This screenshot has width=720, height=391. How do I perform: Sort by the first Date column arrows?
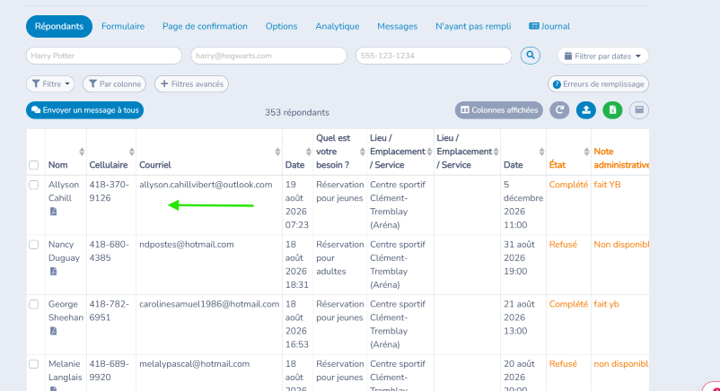(309, 151)
